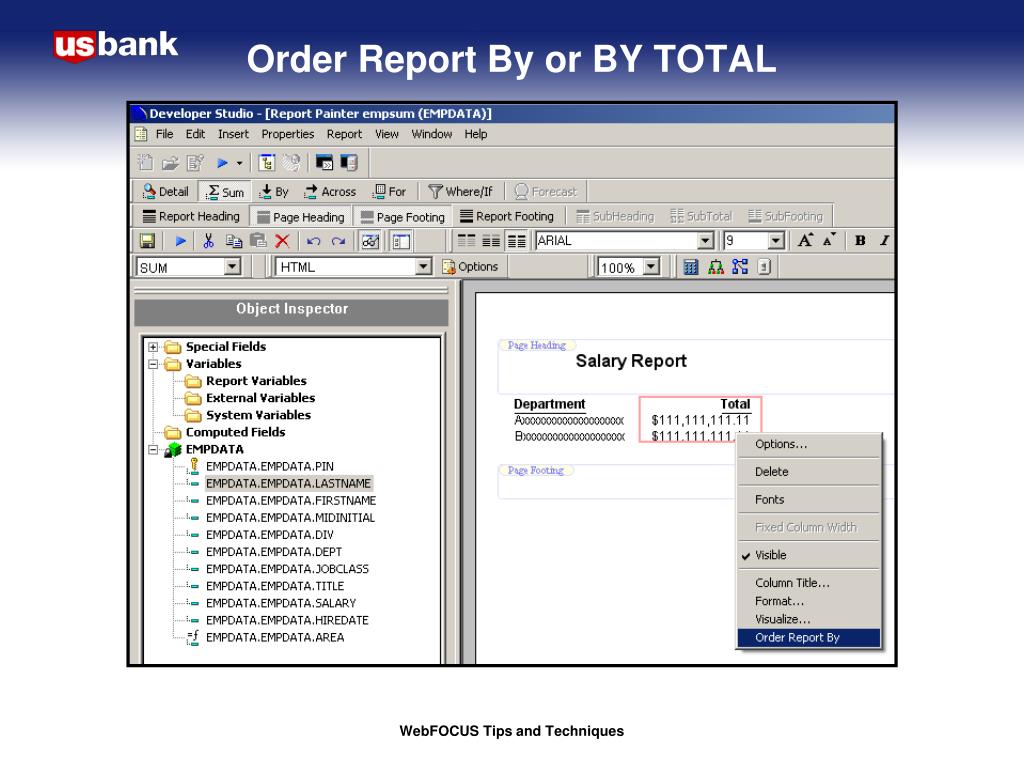
Task: Click the For button
Action: point(389,191)
